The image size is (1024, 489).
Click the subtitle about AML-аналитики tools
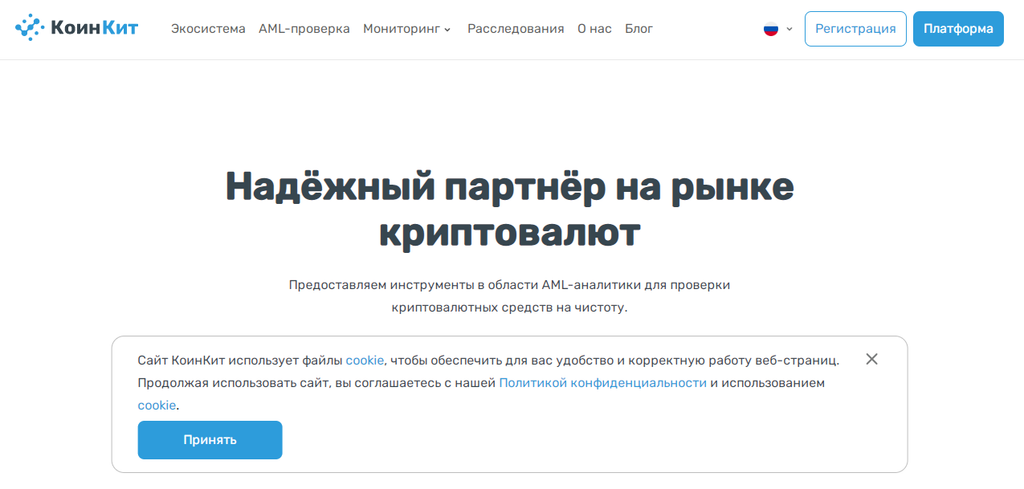510,296
